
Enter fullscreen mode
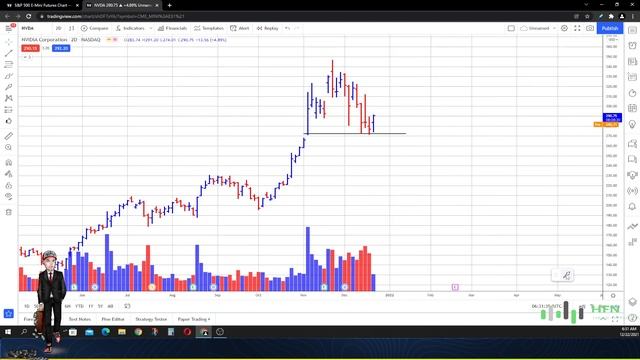pos(577,28)
